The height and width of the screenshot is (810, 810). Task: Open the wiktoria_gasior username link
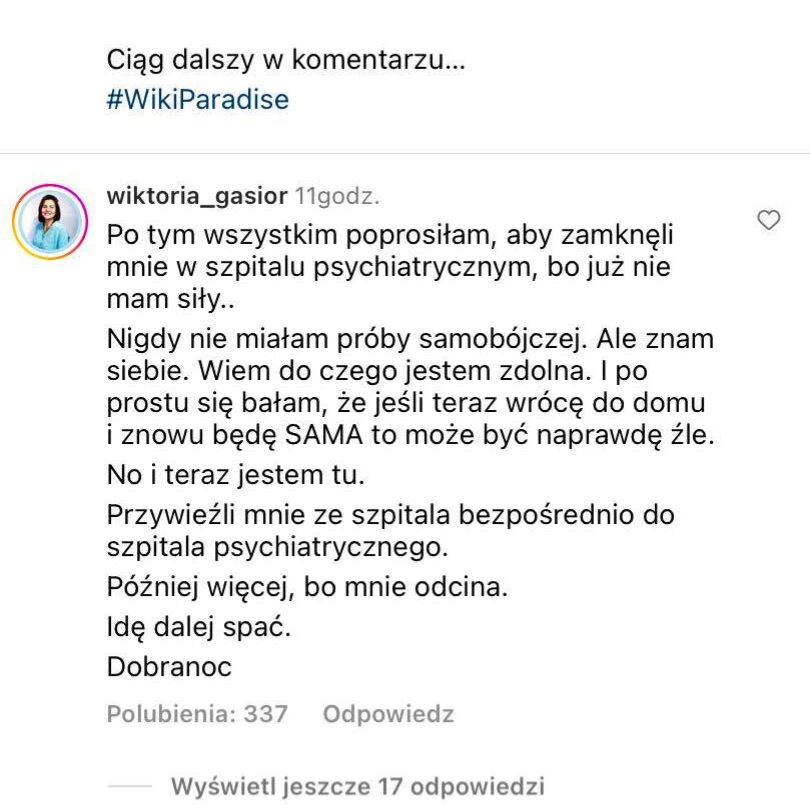[197, 195]
